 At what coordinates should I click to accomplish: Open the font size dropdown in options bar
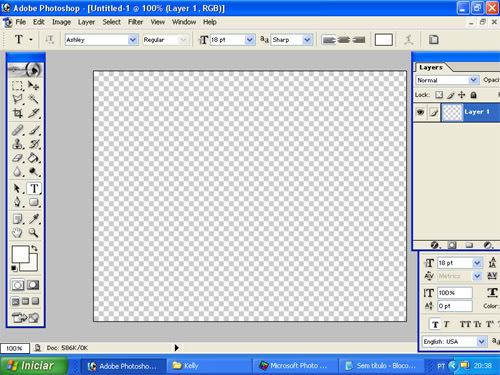[250, 40]
